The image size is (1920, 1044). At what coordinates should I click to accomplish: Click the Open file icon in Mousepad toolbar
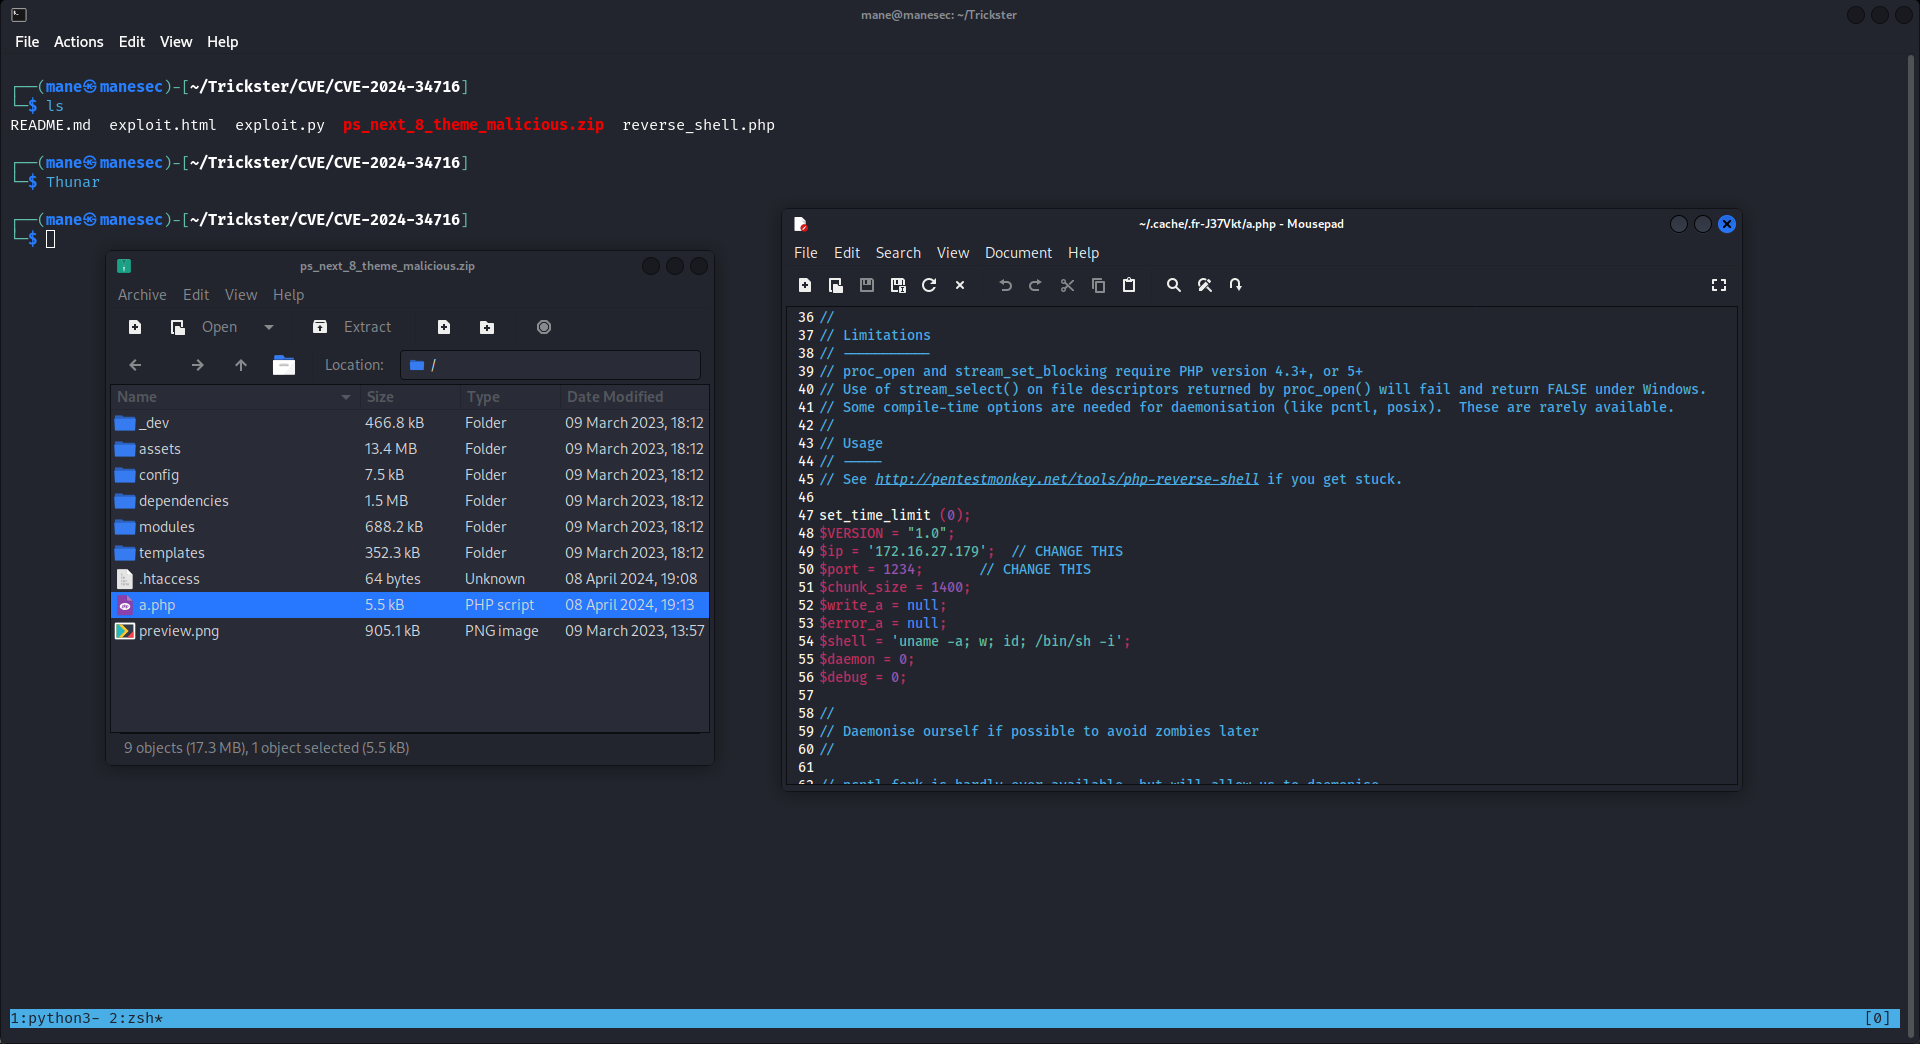coord(836,285)
